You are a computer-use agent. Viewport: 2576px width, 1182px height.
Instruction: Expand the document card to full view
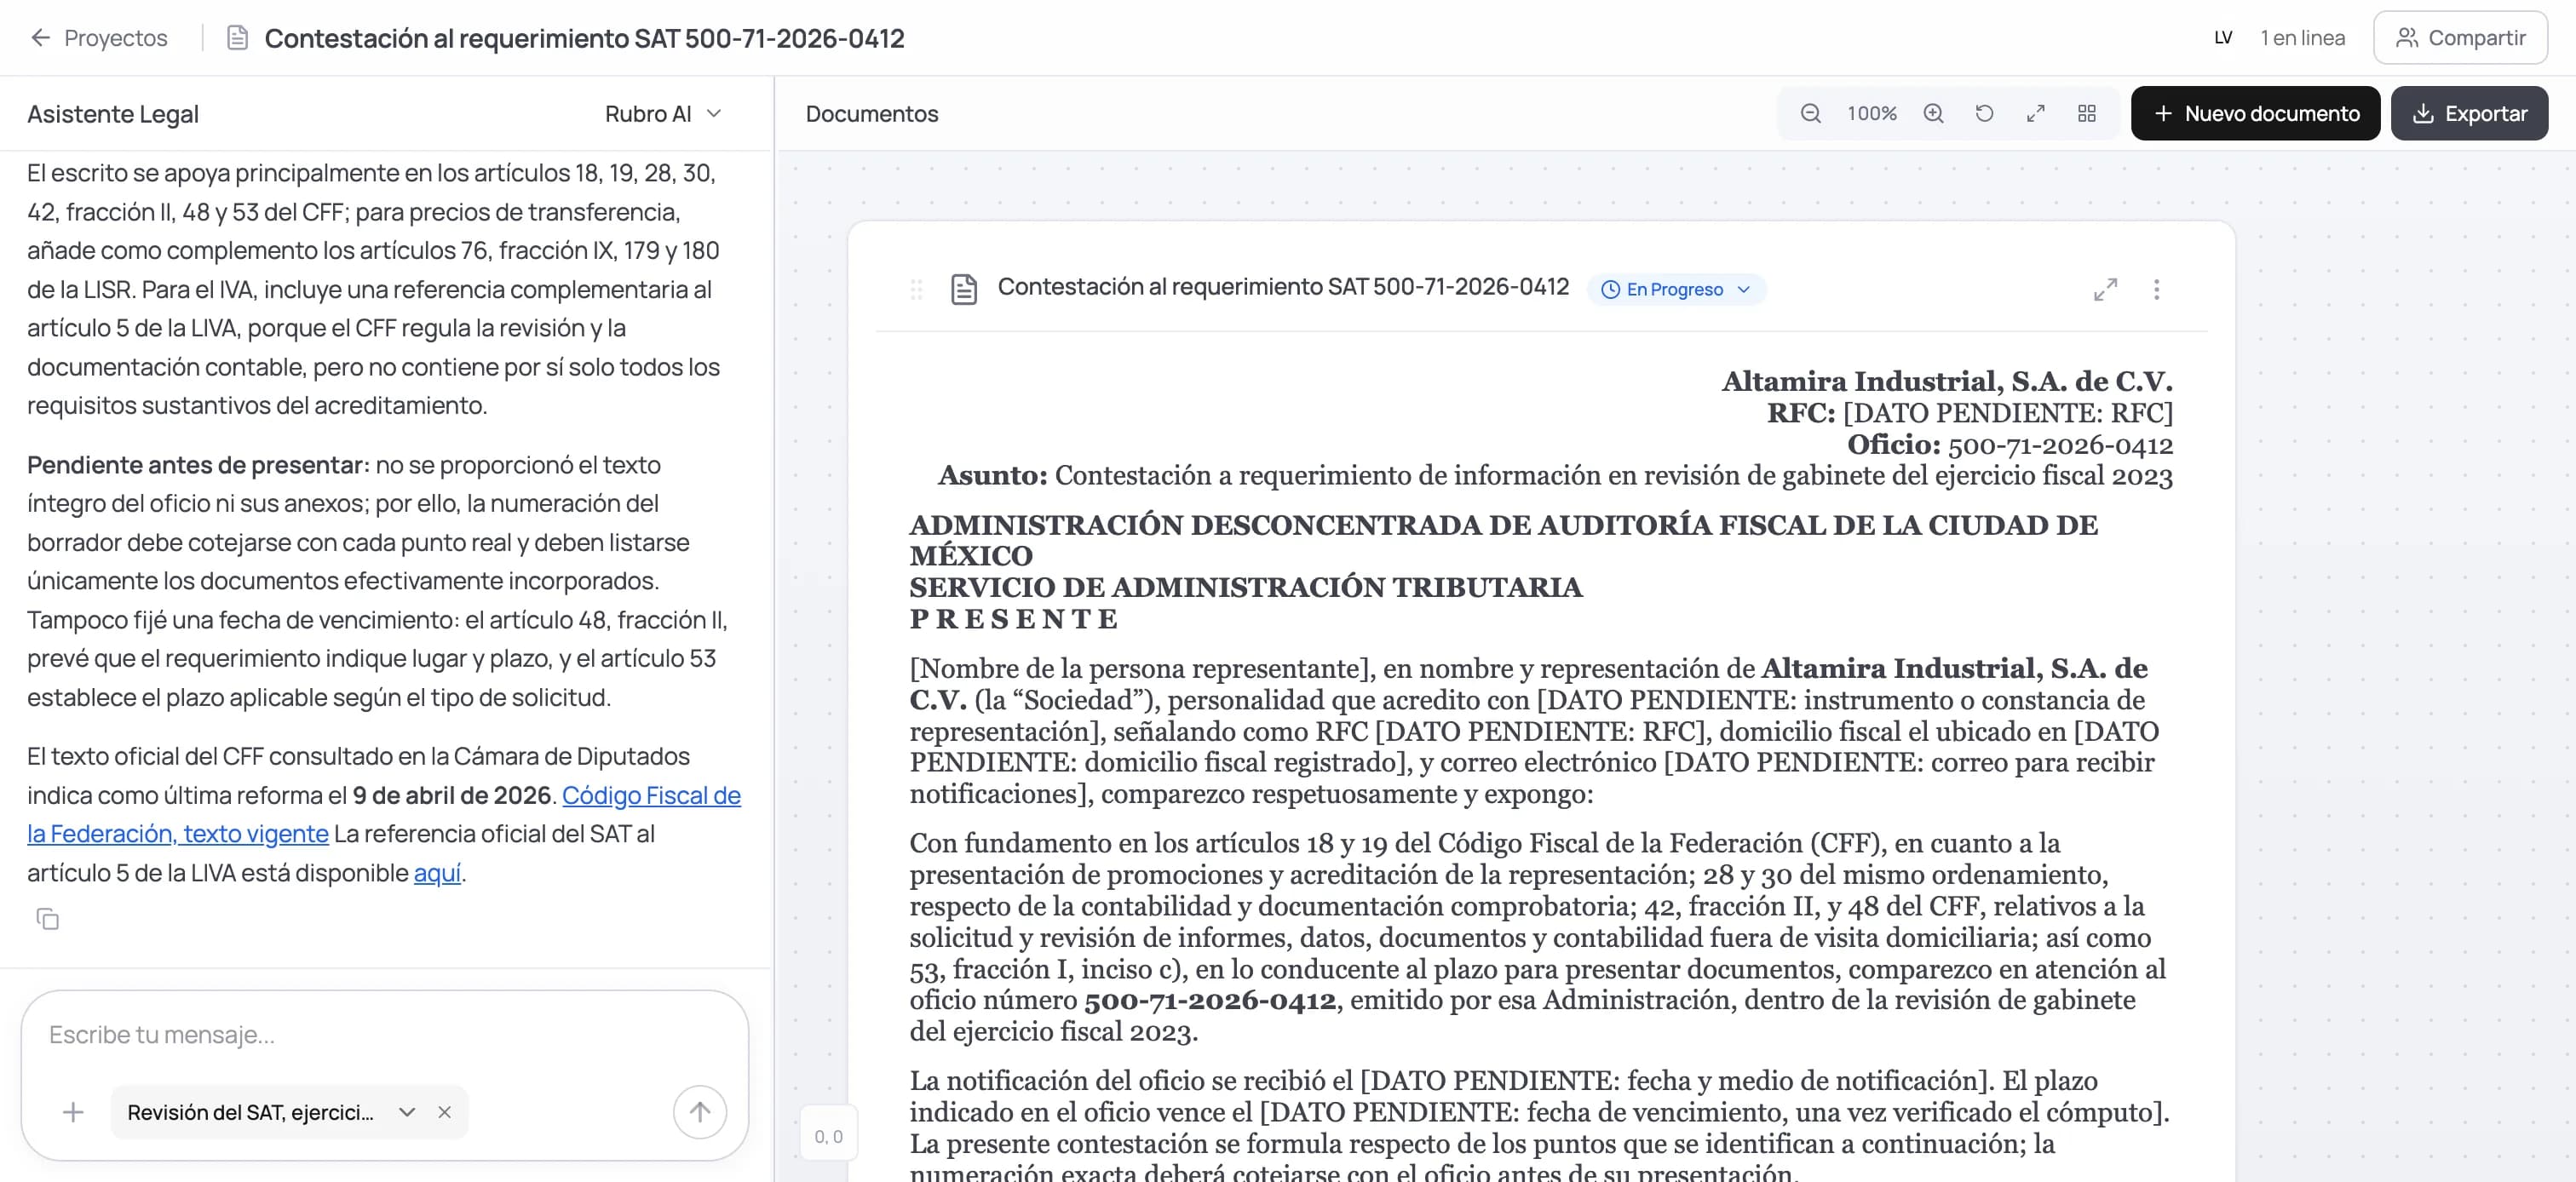coord(2105,290)
